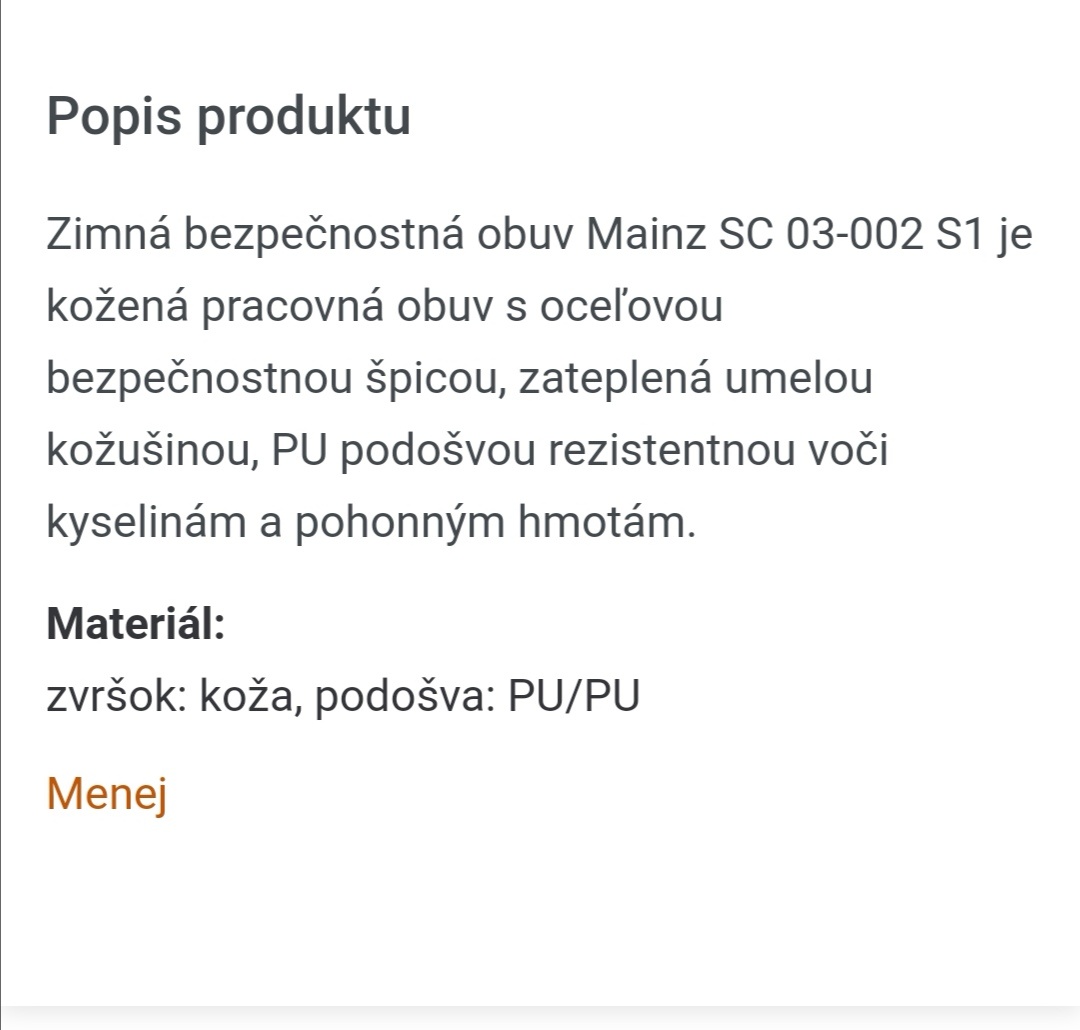This screenshot has width=1080, height=1030.
Task: Select the Popis produktu heading
Action: point(230,115)
